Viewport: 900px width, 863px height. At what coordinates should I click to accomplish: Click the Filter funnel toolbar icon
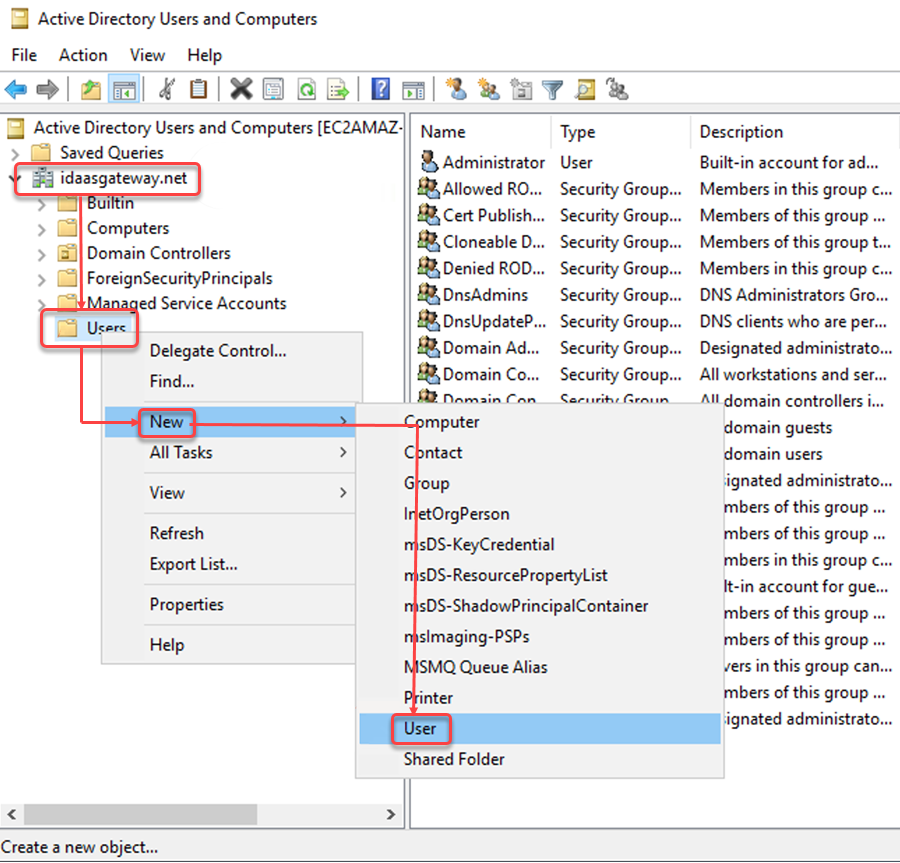[x=553, y=90]
